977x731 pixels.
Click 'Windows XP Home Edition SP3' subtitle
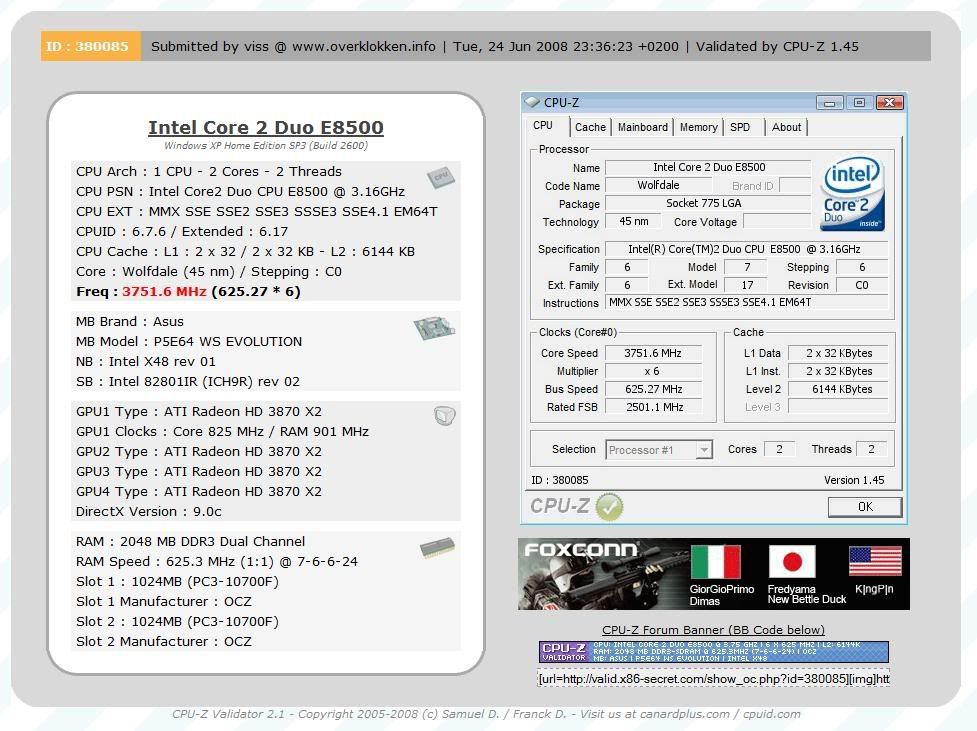(265, 145)
